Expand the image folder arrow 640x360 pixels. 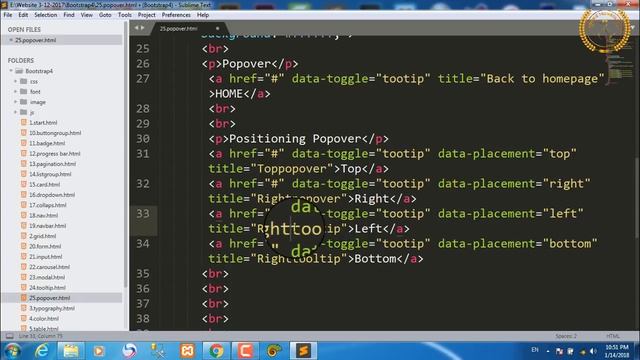pos(16,102)
